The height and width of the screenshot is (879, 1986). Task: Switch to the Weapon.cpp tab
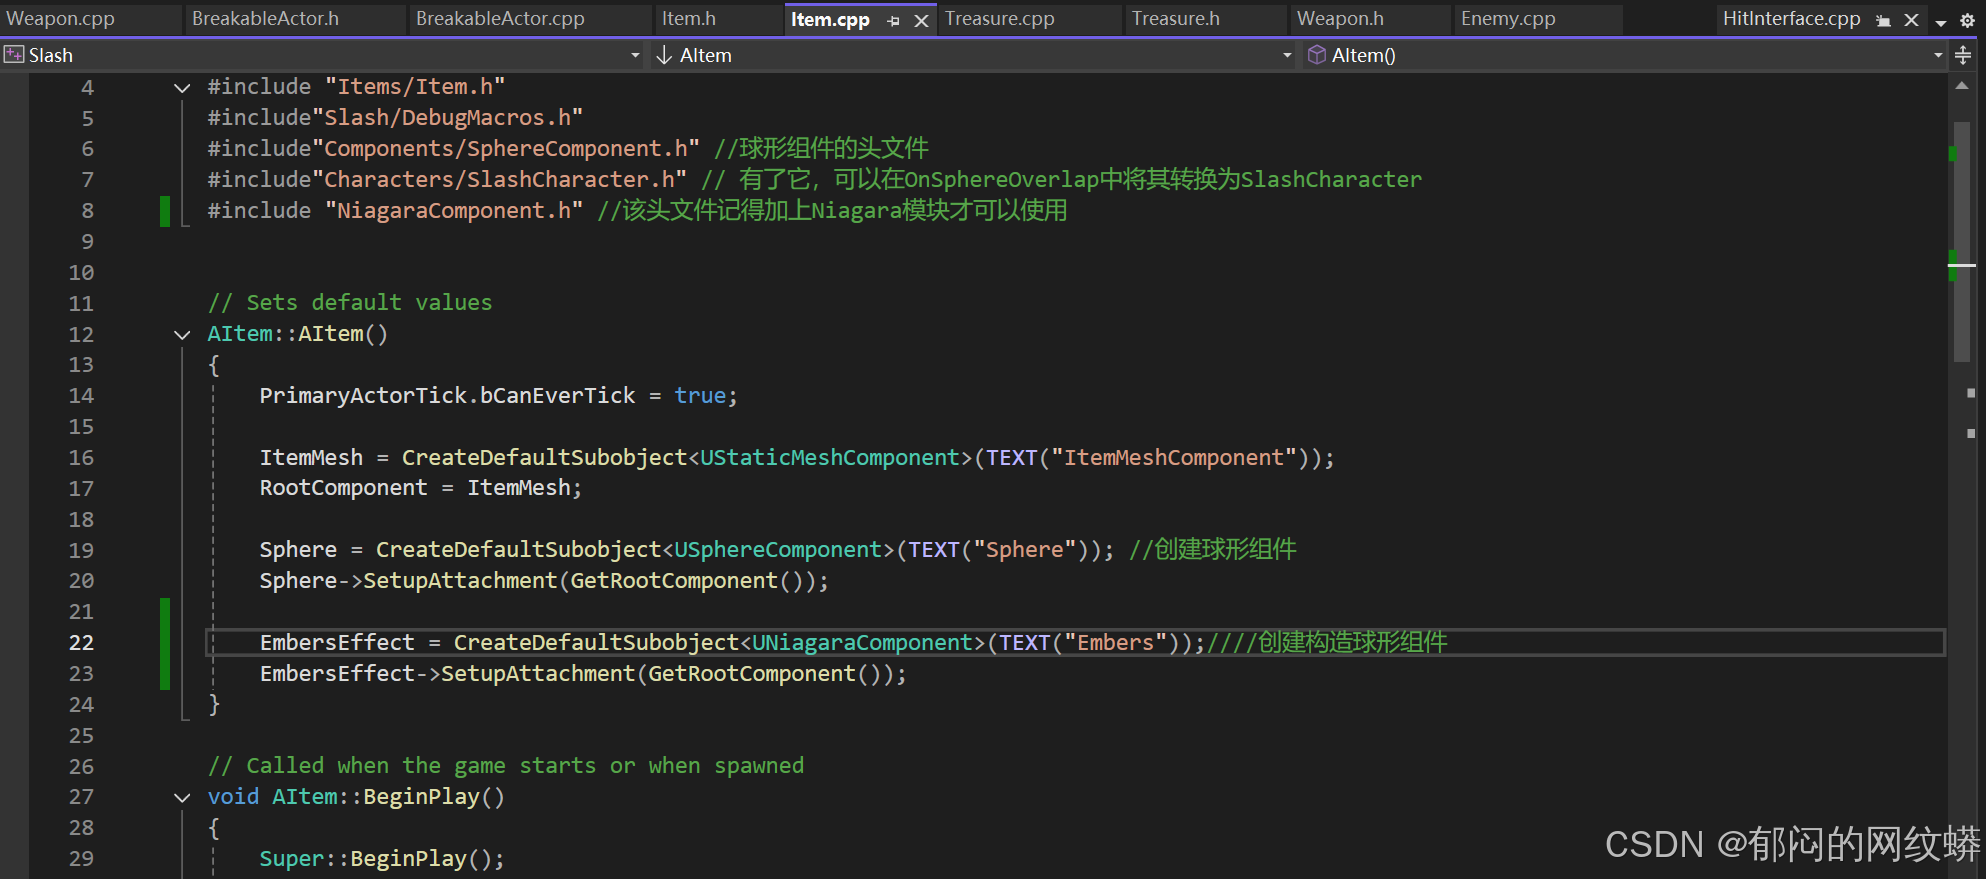[61, 19]
